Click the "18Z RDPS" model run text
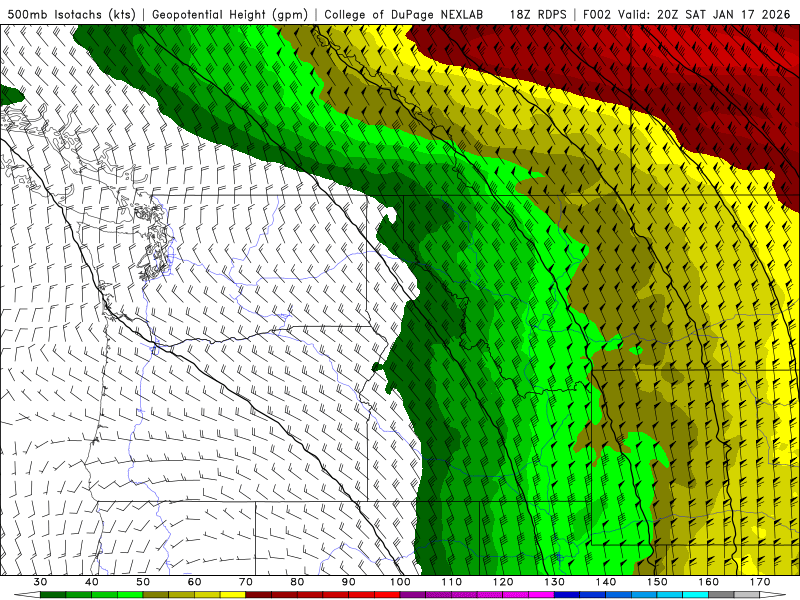 538,14
